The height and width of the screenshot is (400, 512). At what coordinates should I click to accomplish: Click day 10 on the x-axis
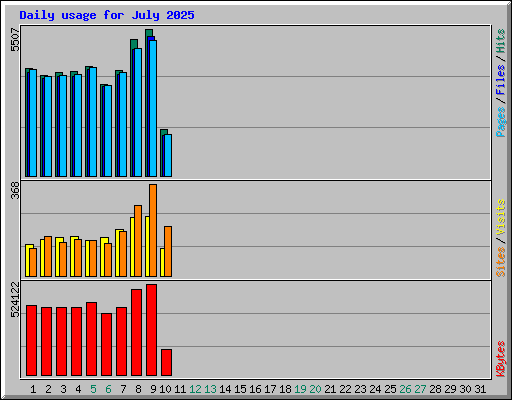(x=165, y=389)
